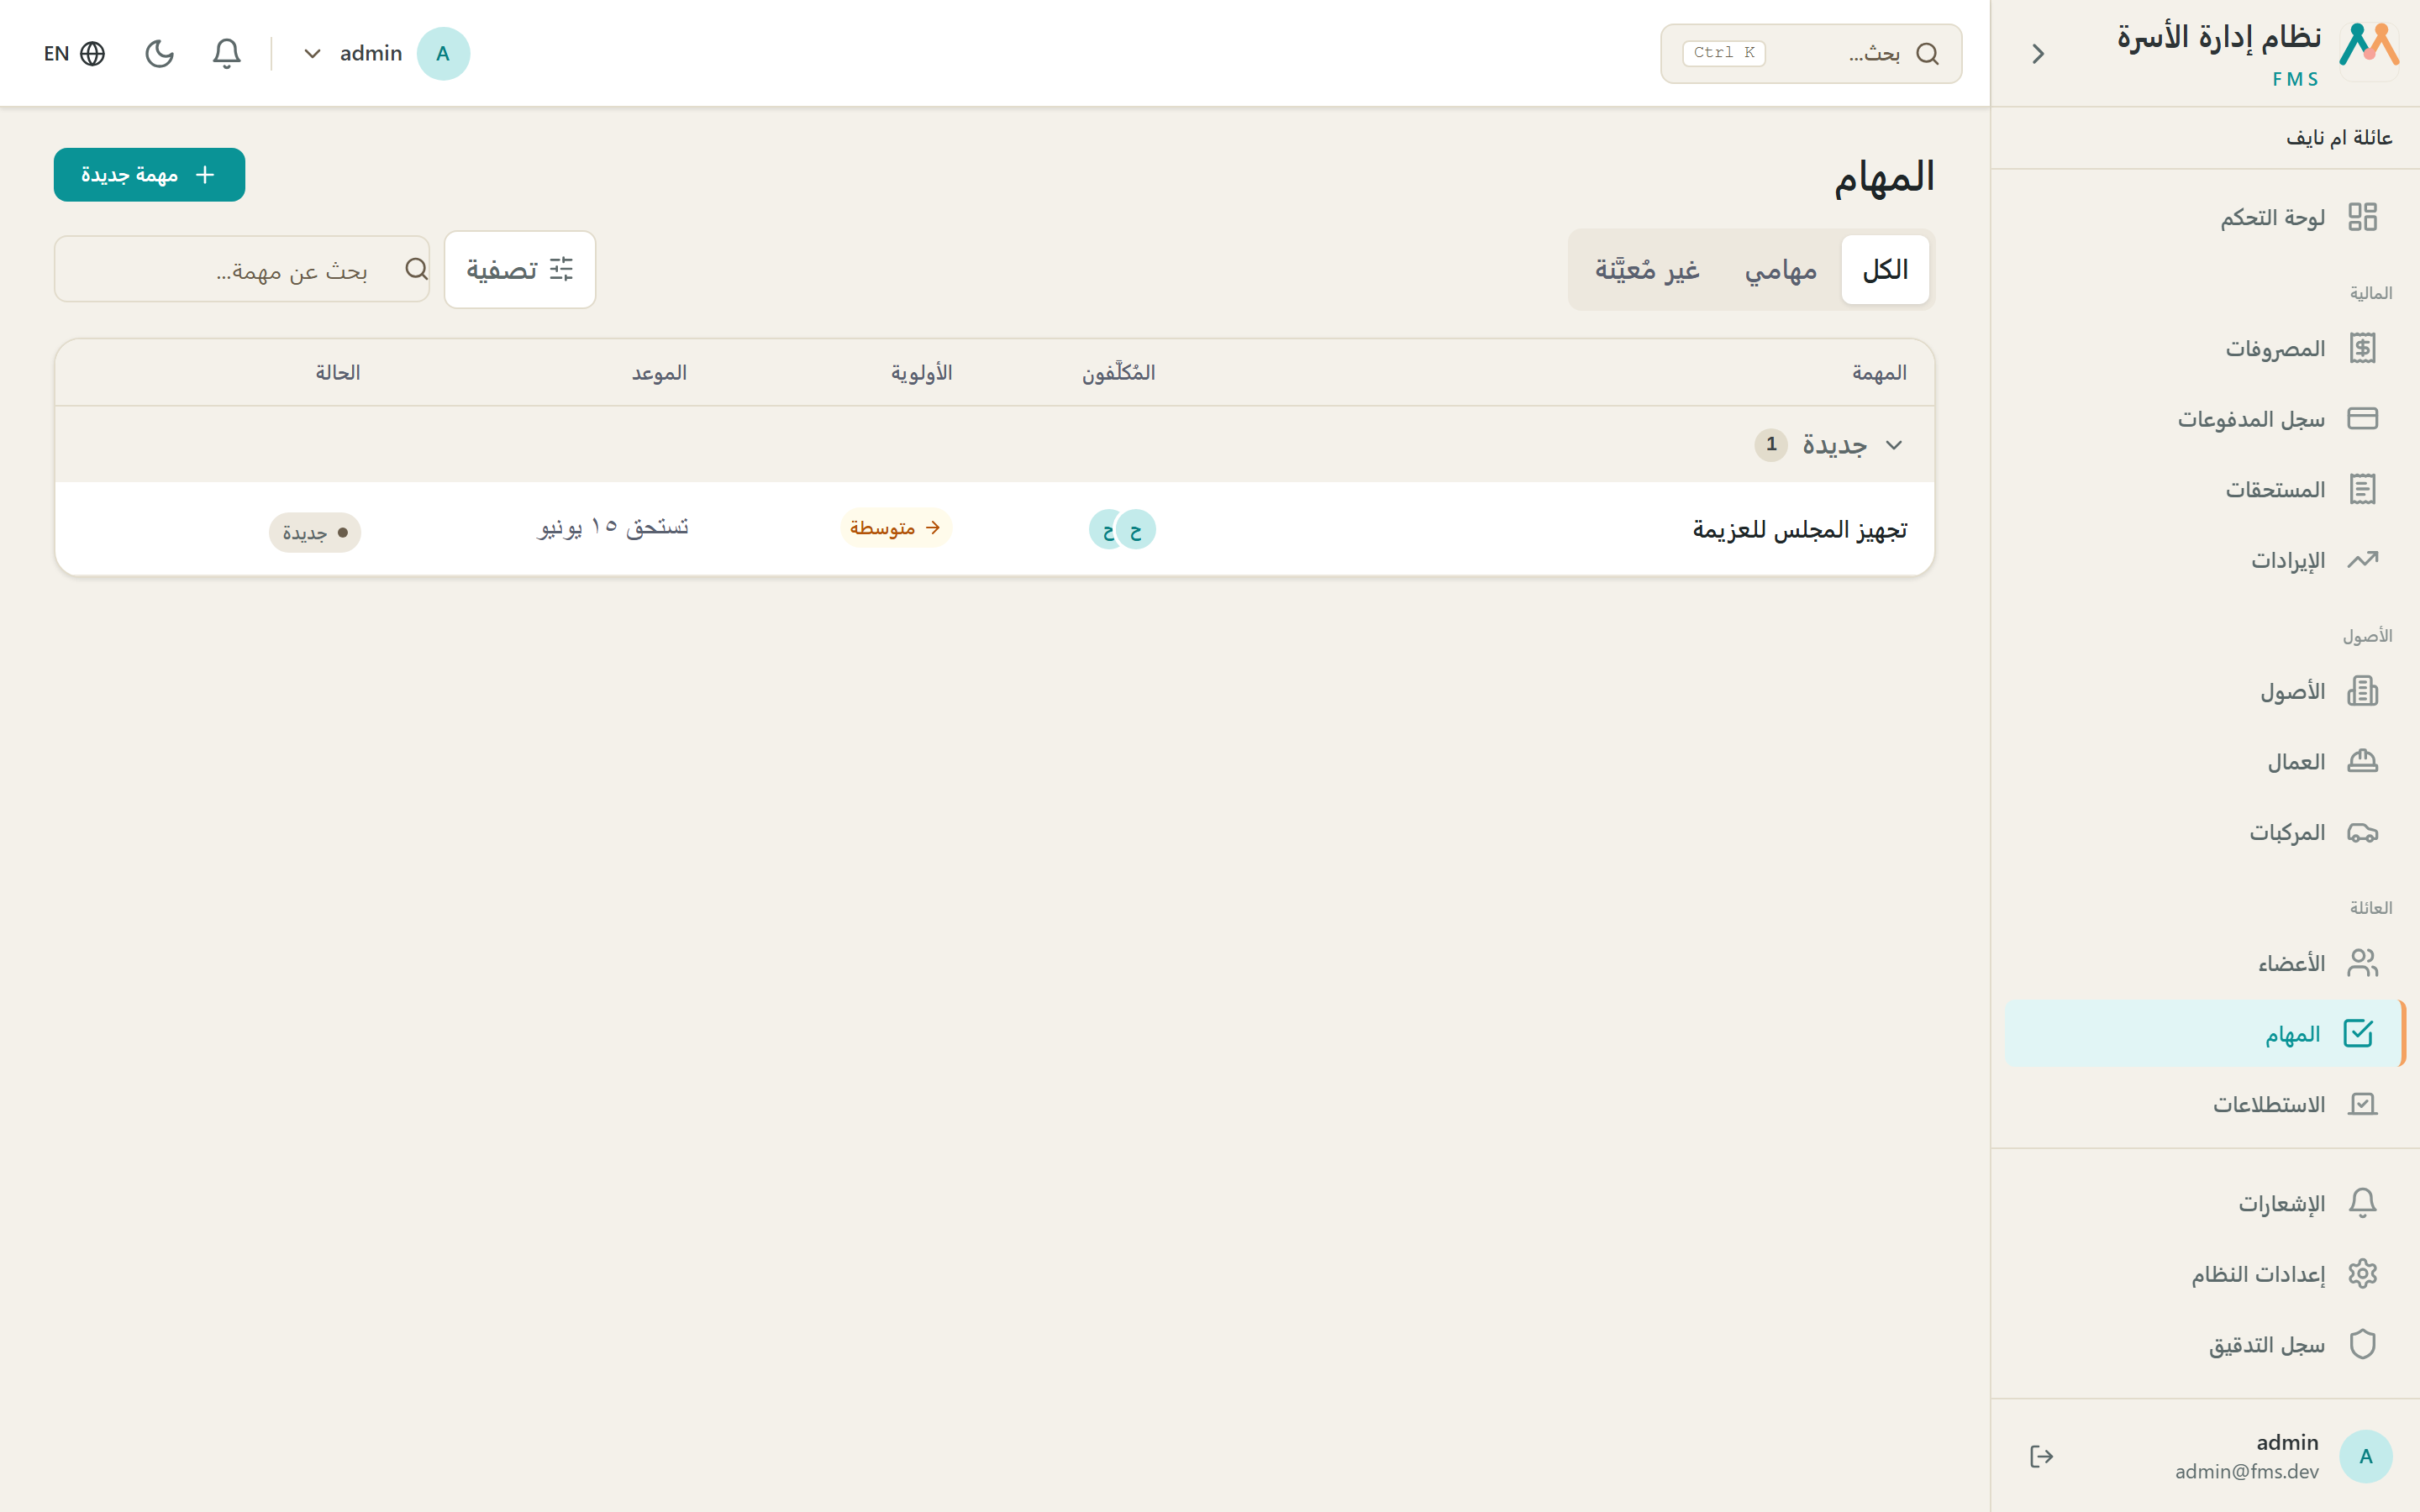
Task: Collapse the sidebar with the chevron
Action: pyautogui.click(x=2038, y=53)
